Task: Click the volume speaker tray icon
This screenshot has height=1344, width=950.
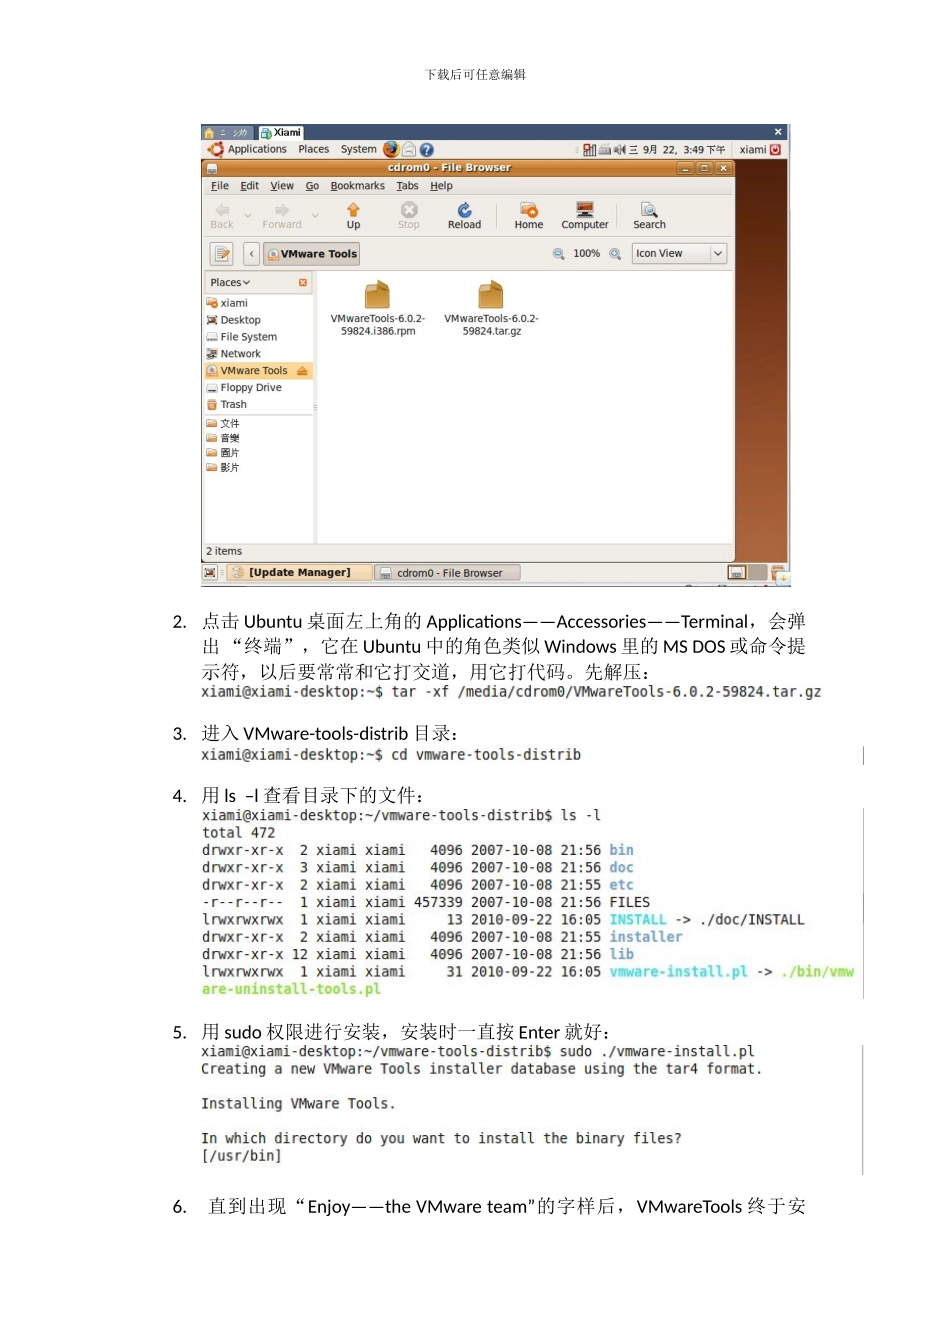Action: tap(619, 150)
